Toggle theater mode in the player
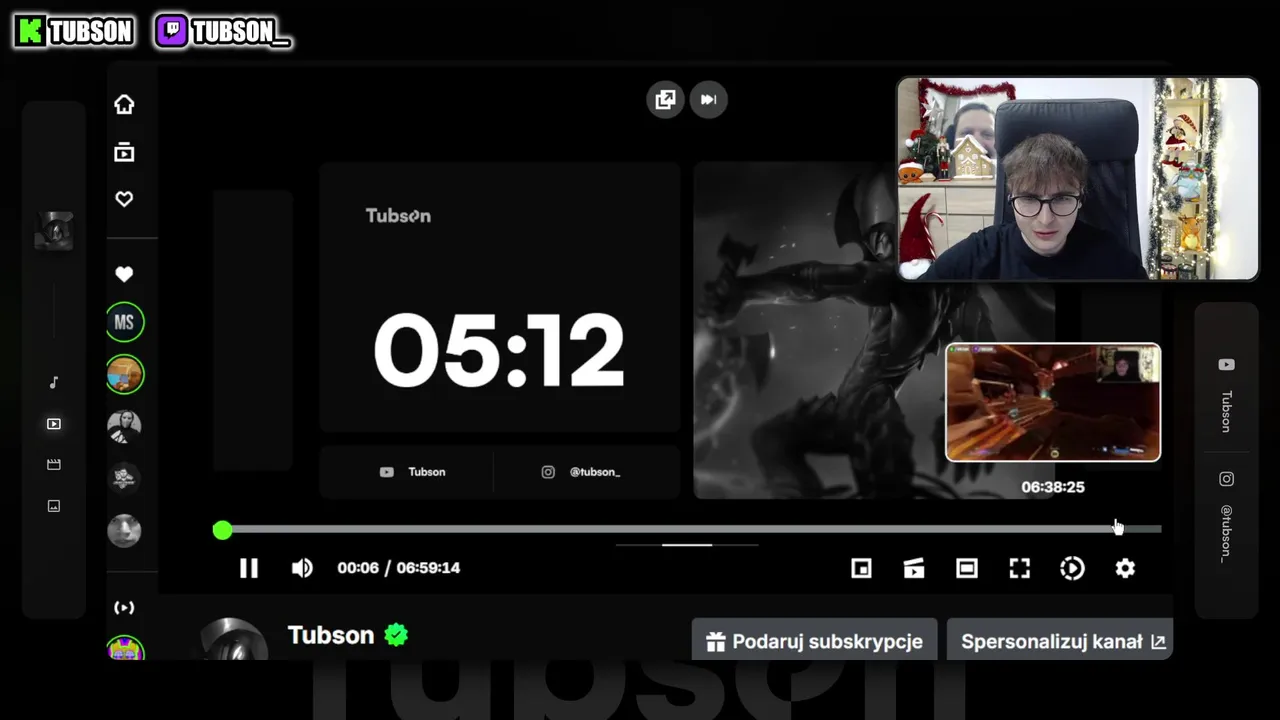Screen dimensions: 1280x720 point(967,568)
